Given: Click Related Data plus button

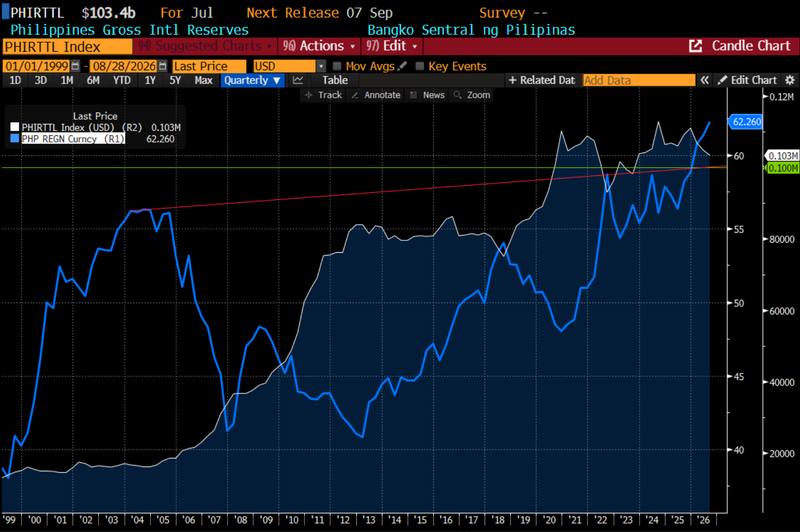Looking at the screenshot, I should [x=542, y=80].
